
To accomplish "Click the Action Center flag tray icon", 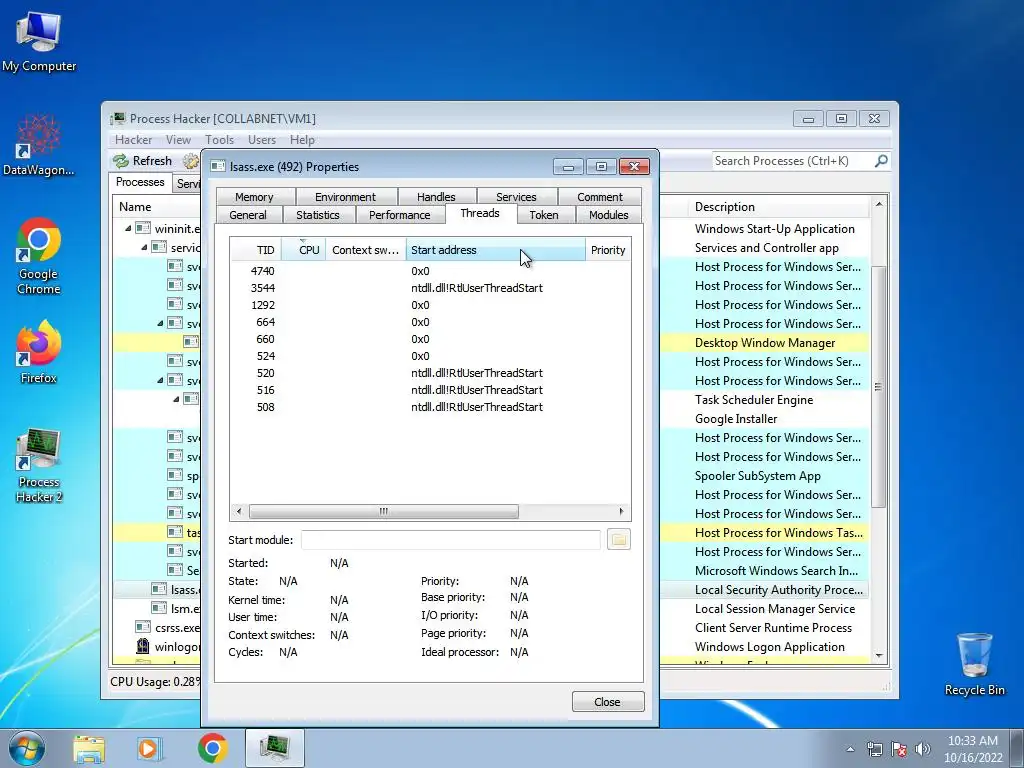I will [x=899, y=749].
